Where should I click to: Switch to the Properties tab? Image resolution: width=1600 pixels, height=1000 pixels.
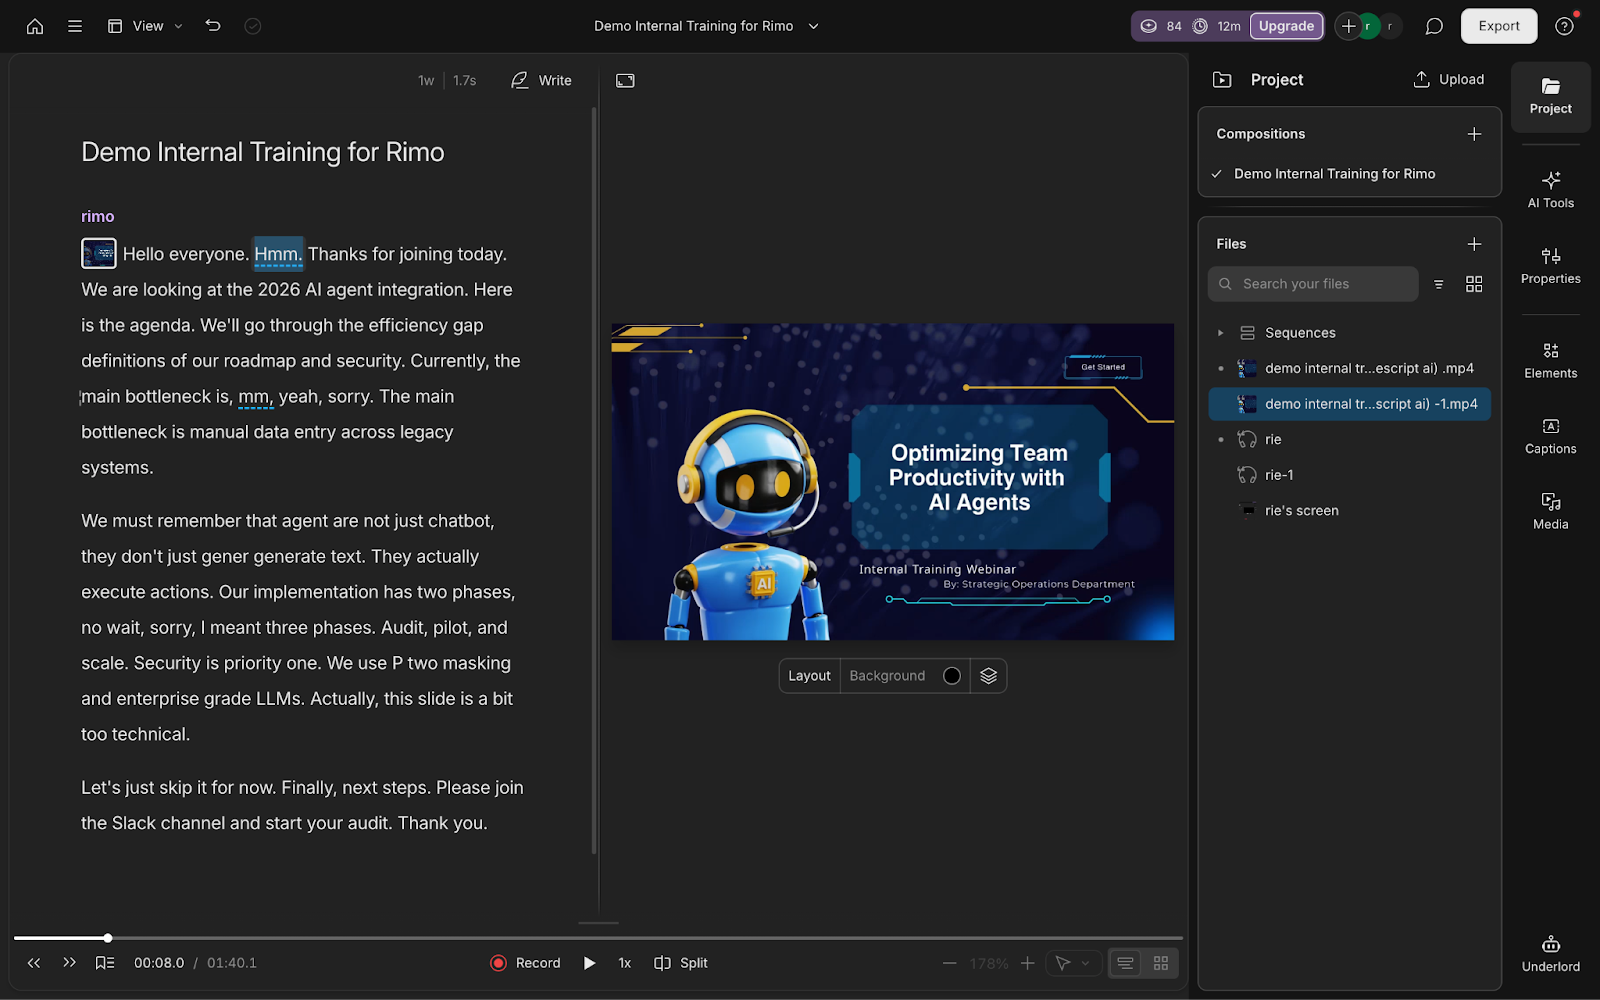click(x=1550, y=265)
